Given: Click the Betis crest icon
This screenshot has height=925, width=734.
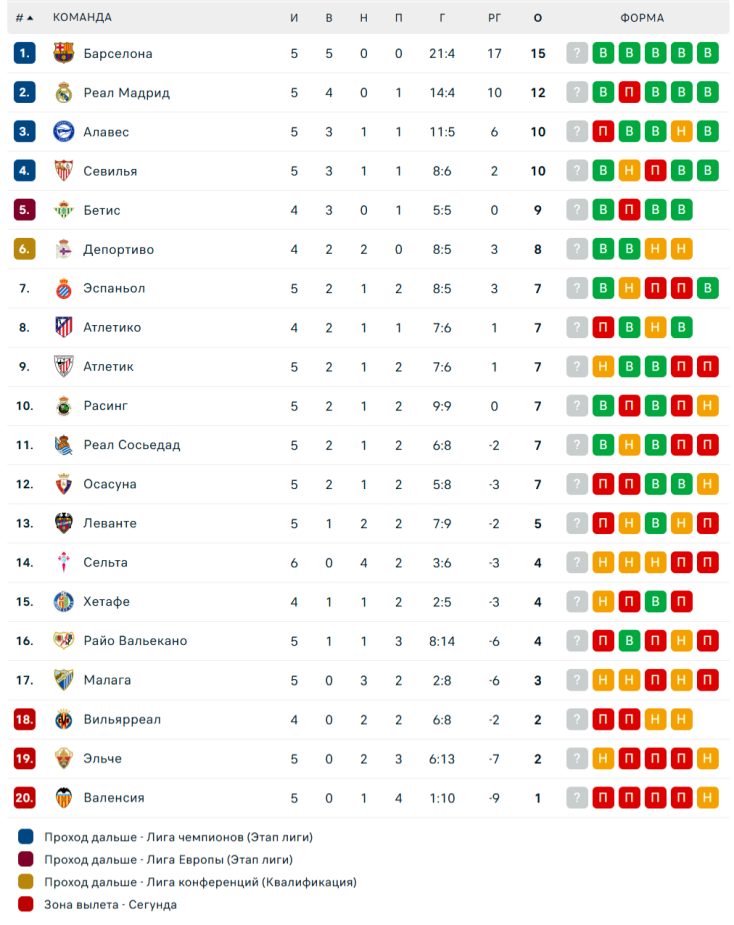Looking at the screenshot, I should [x=64, y=210].
